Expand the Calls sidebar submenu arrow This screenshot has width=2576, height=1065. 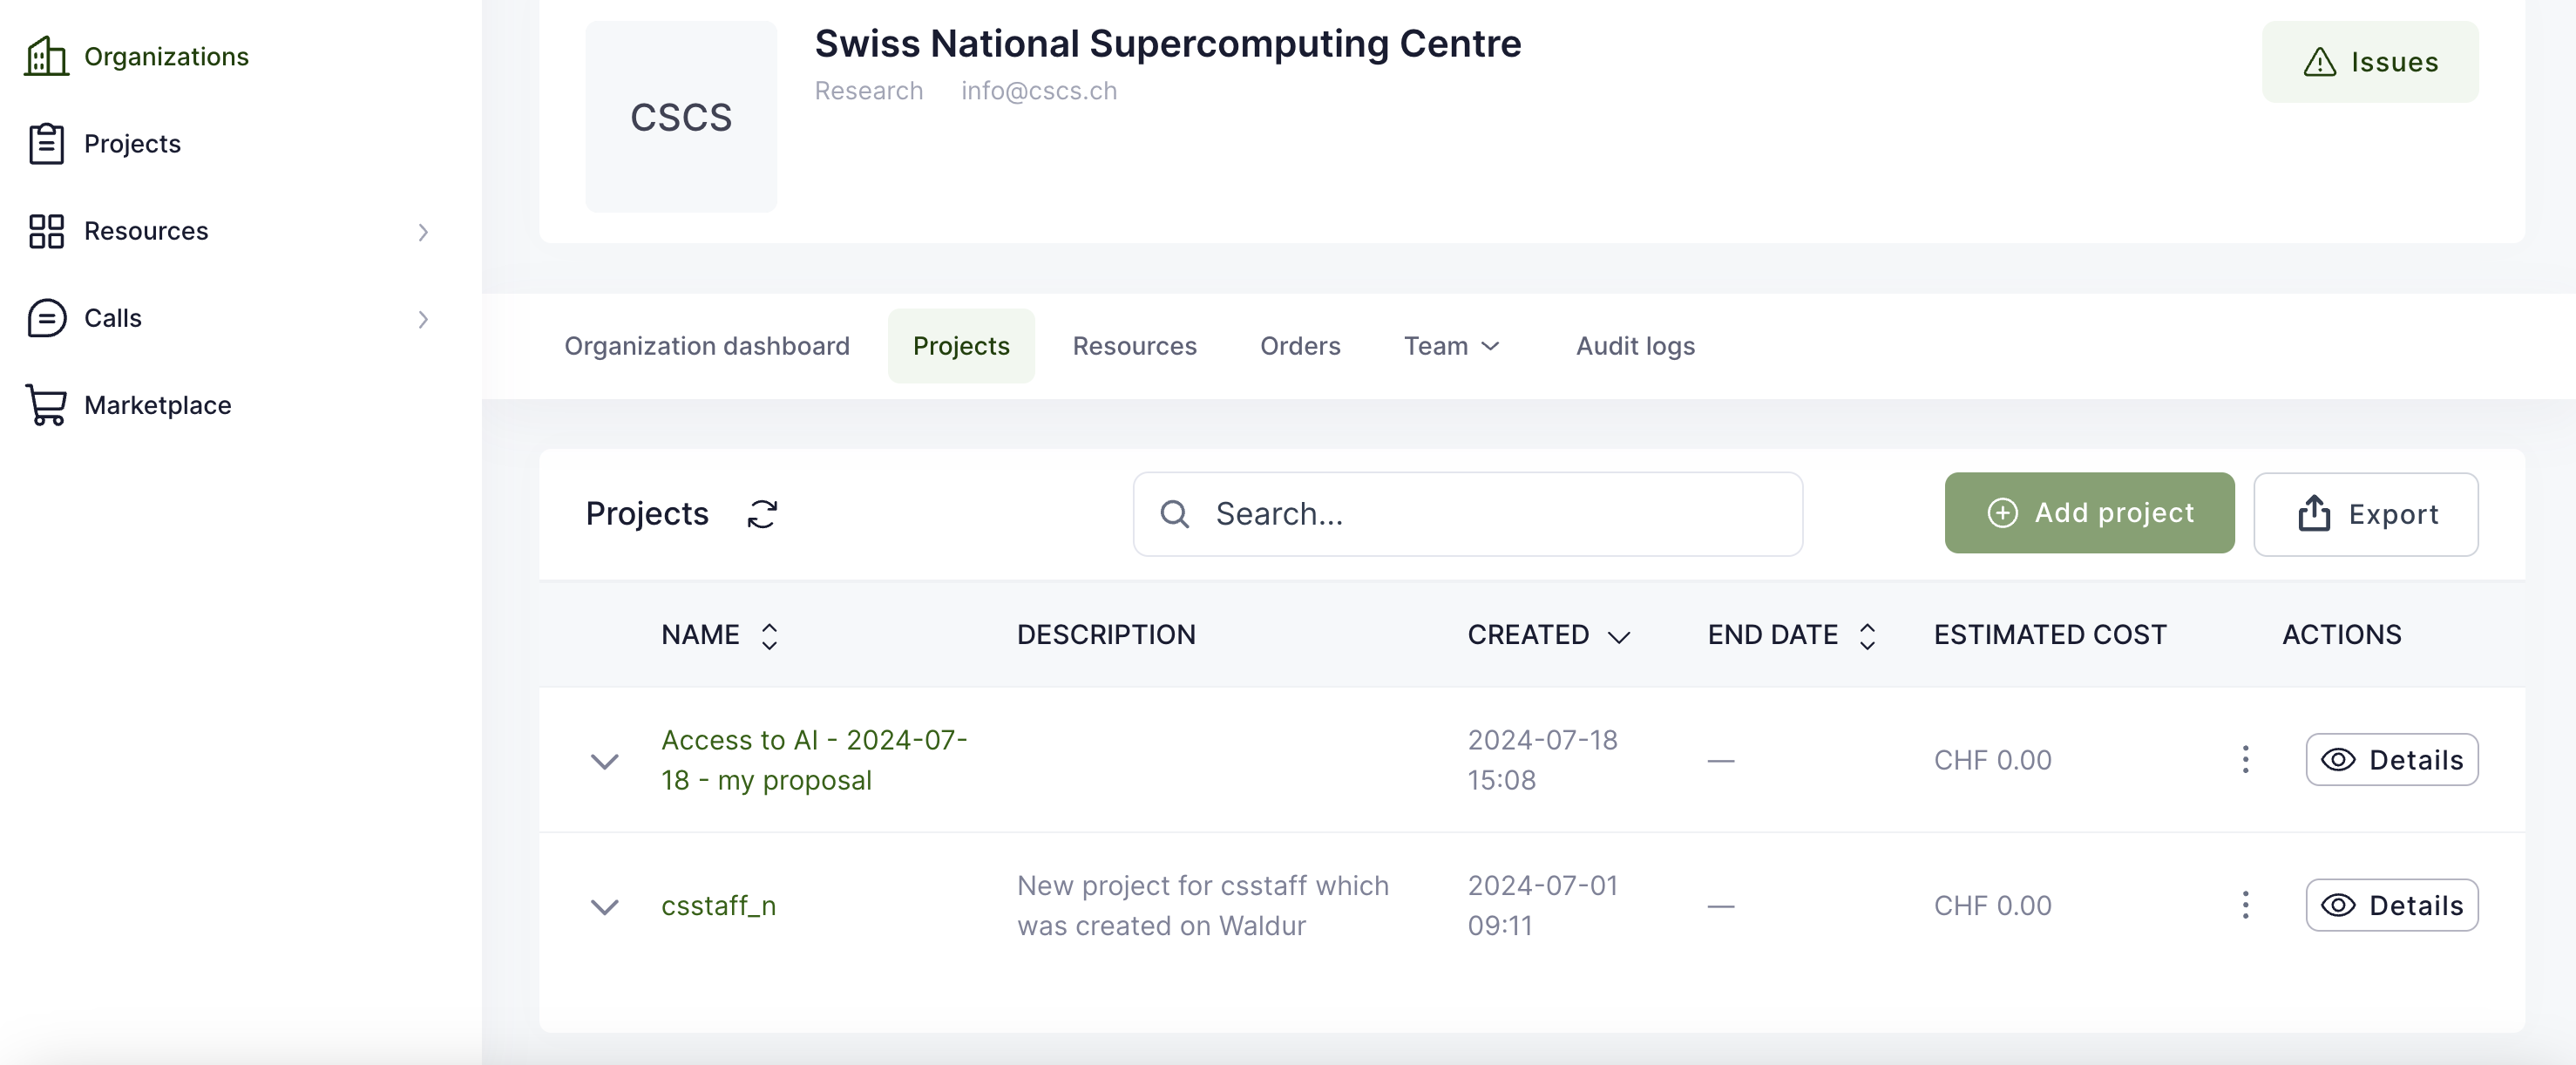tap(423, 319)
